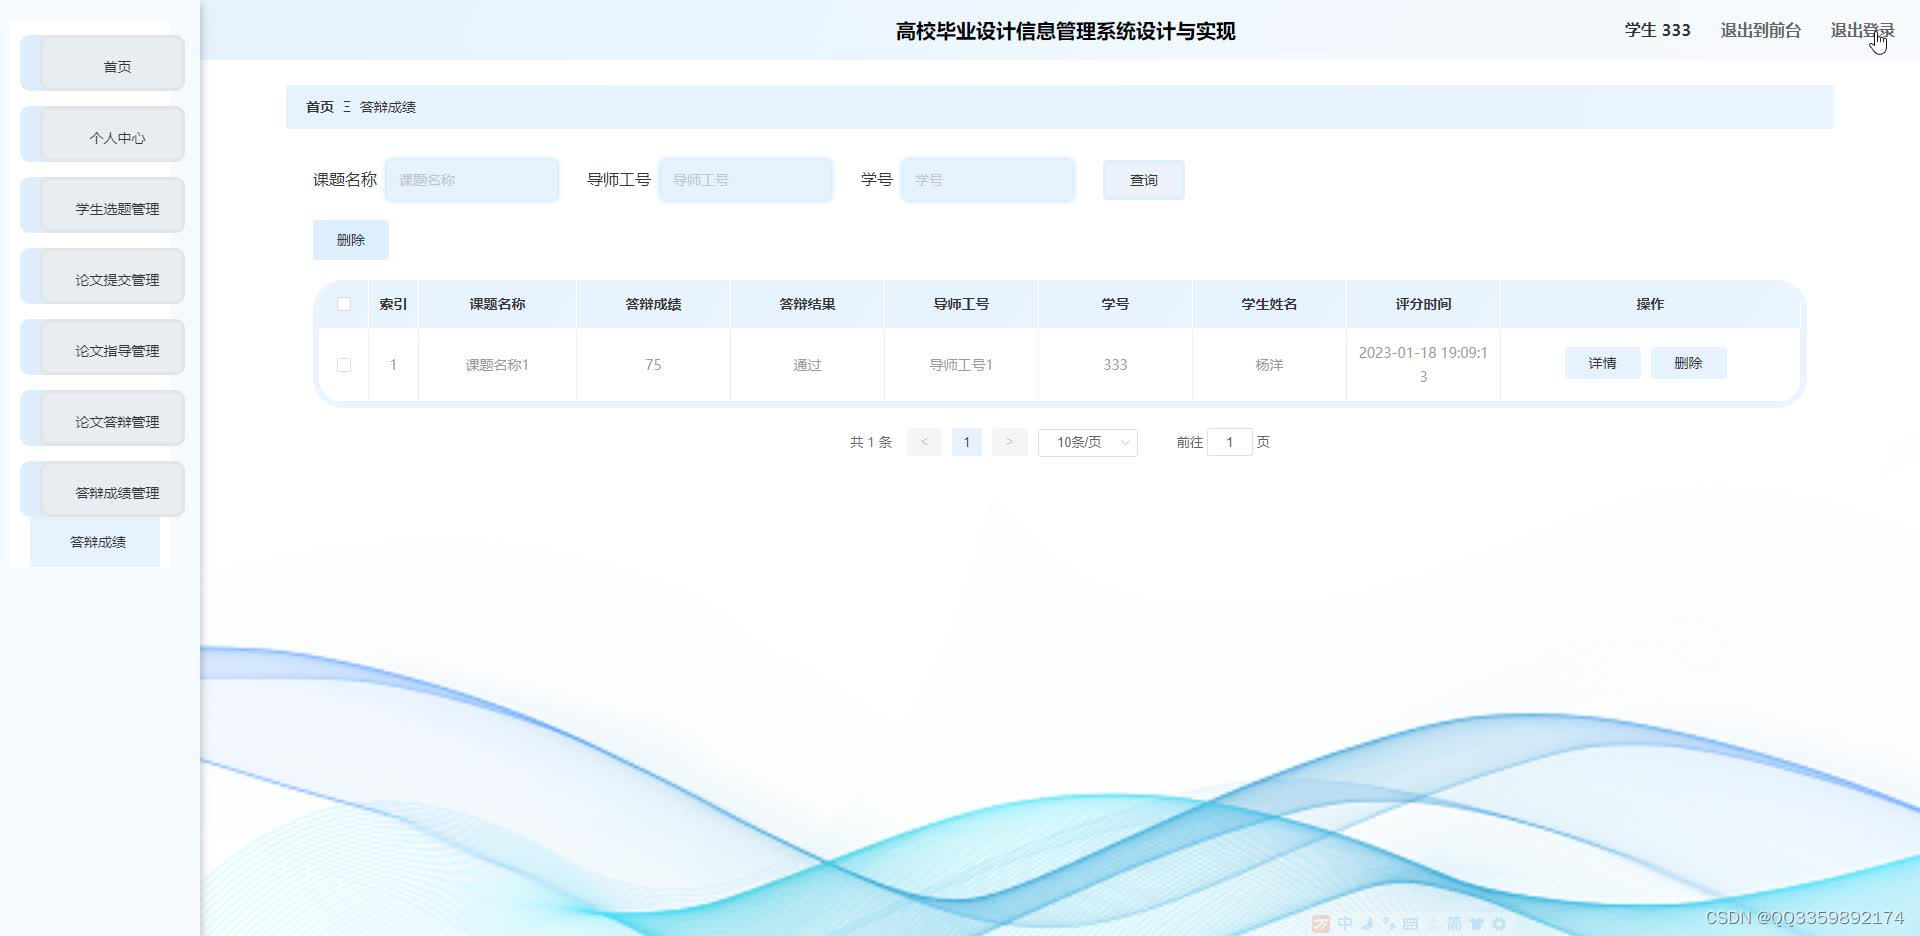Go to 首页 via breadcrumb
This screenshot has height=936, width=1920.
320,107
